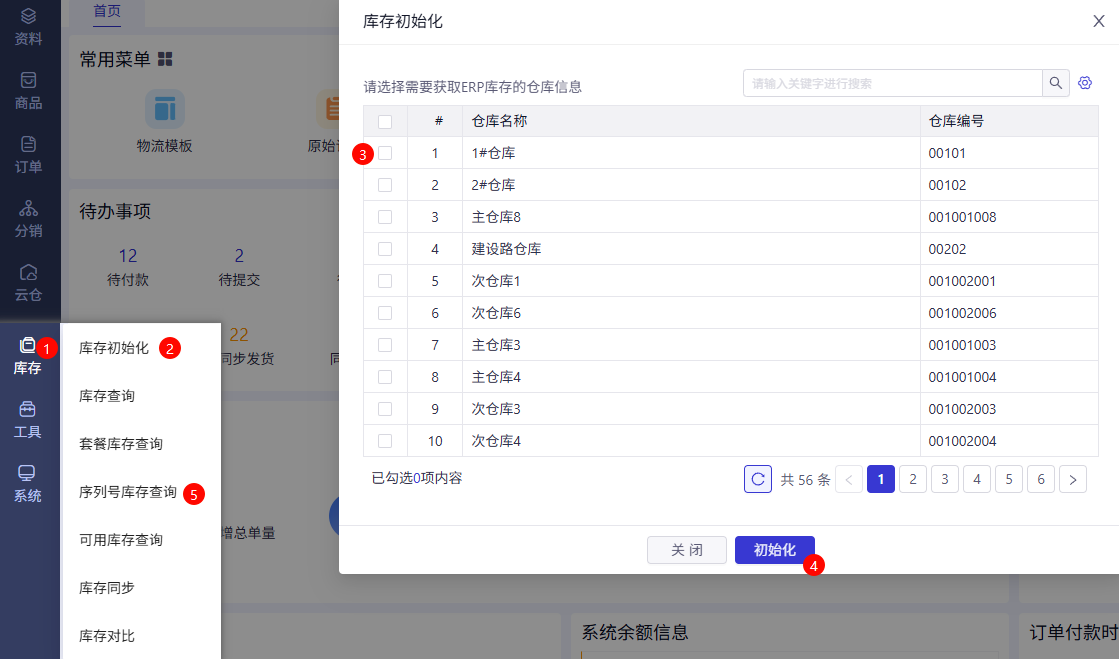This screenshot has height=659, width=1119.
Task: Check the box for 建设路仓库
Action: [385, 249]
